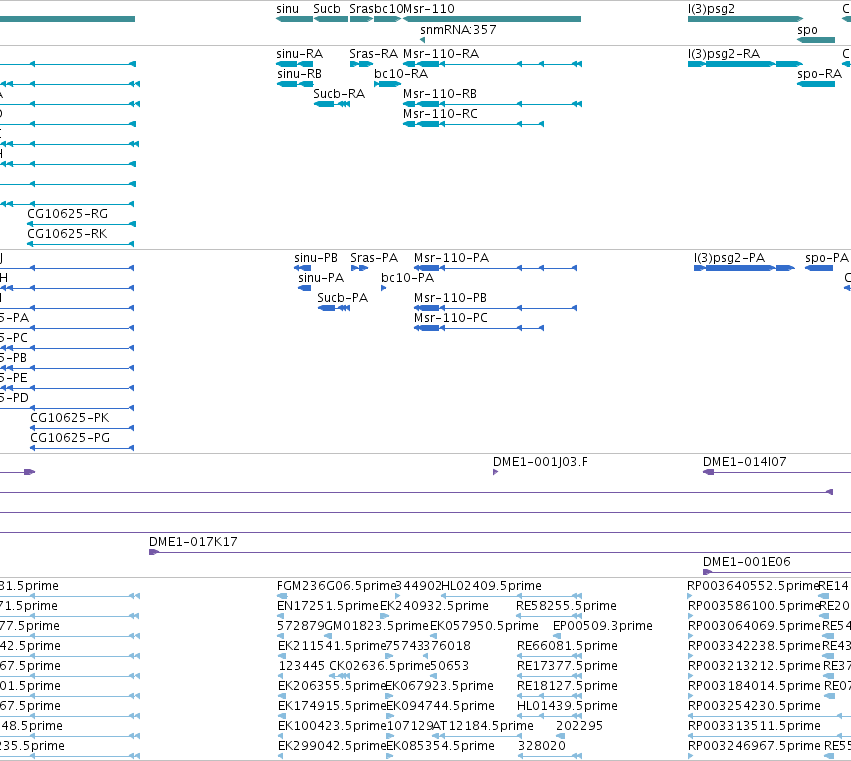Click the HL02409.5prime EST label
Screen dimensions: 851x761
(x=492, y=586)
